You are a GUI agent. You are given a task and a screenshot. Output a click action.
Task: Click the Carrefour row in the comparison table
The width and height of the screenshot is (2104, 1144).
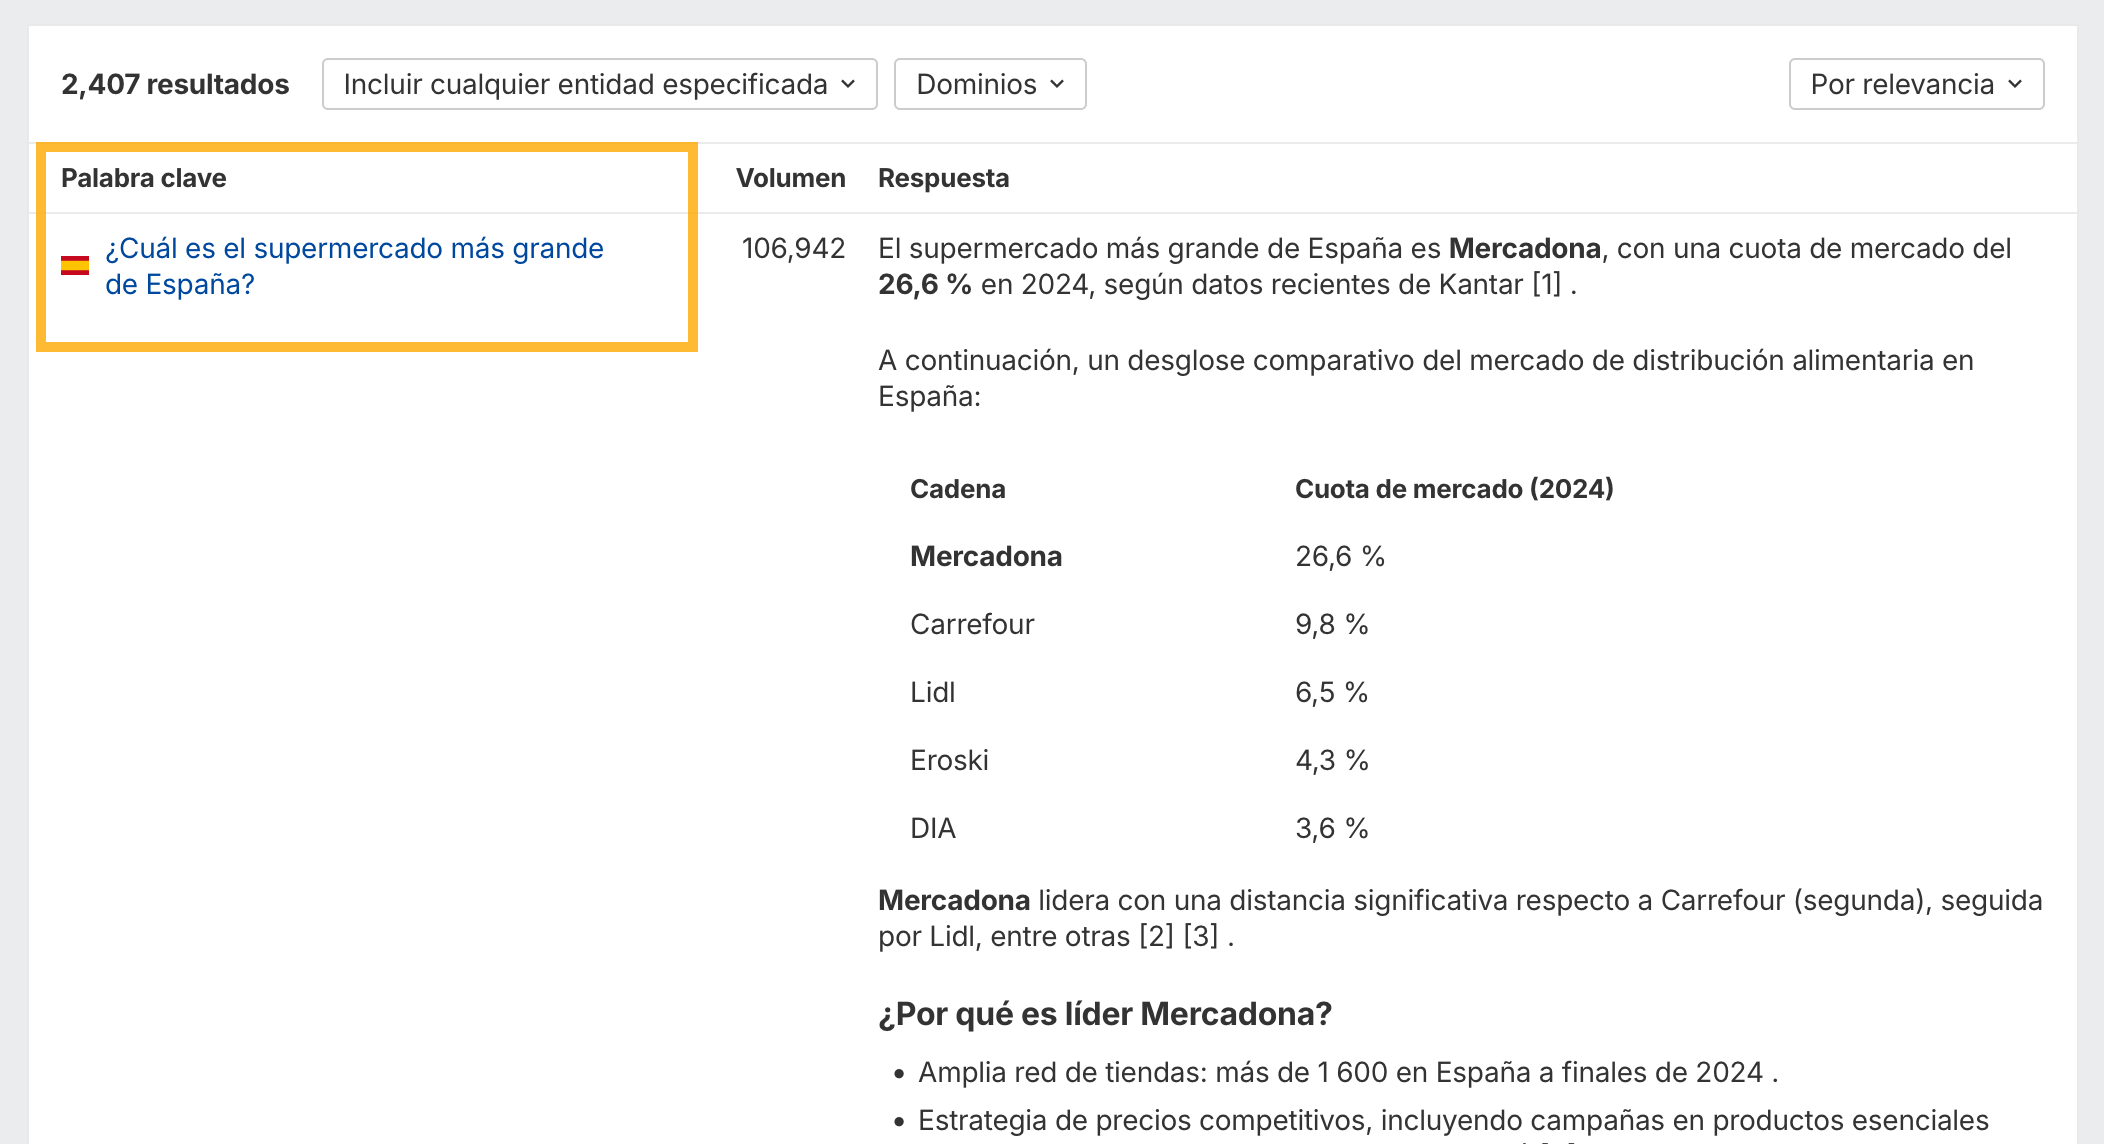(x=972, y=624)
